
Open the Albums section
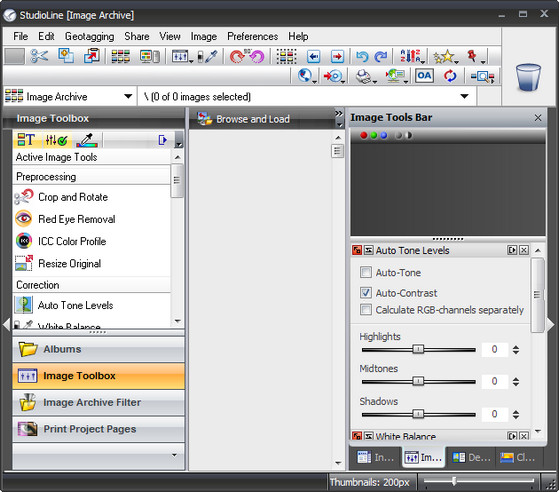click(x=98, y=349)
